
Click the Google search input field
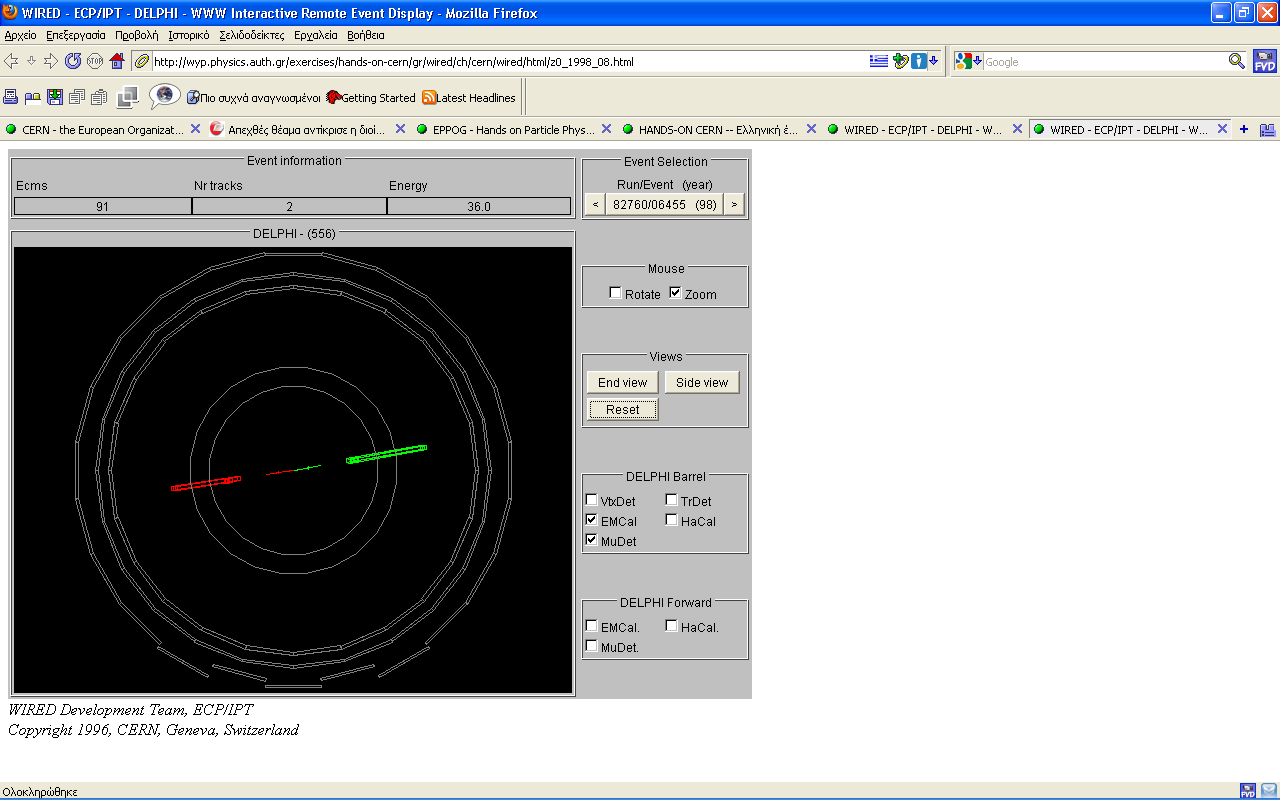[x=1105, y=62]
